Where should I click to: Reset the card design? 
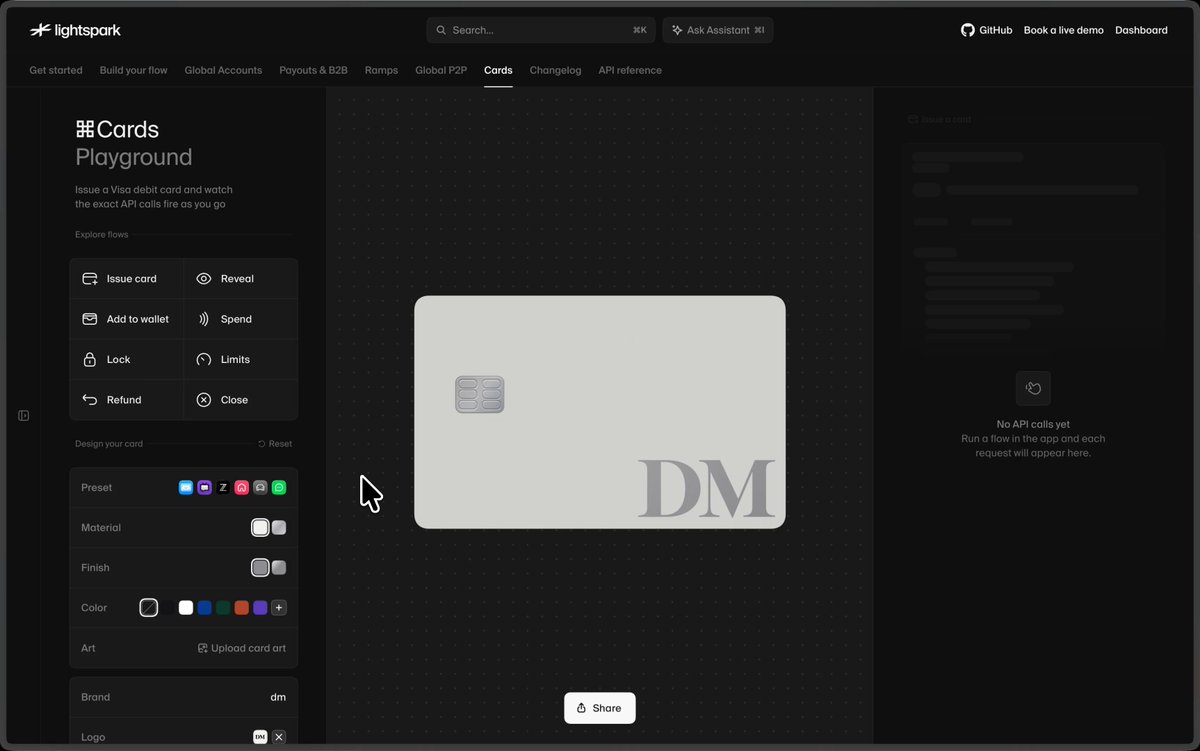click(x=275, y=443)
